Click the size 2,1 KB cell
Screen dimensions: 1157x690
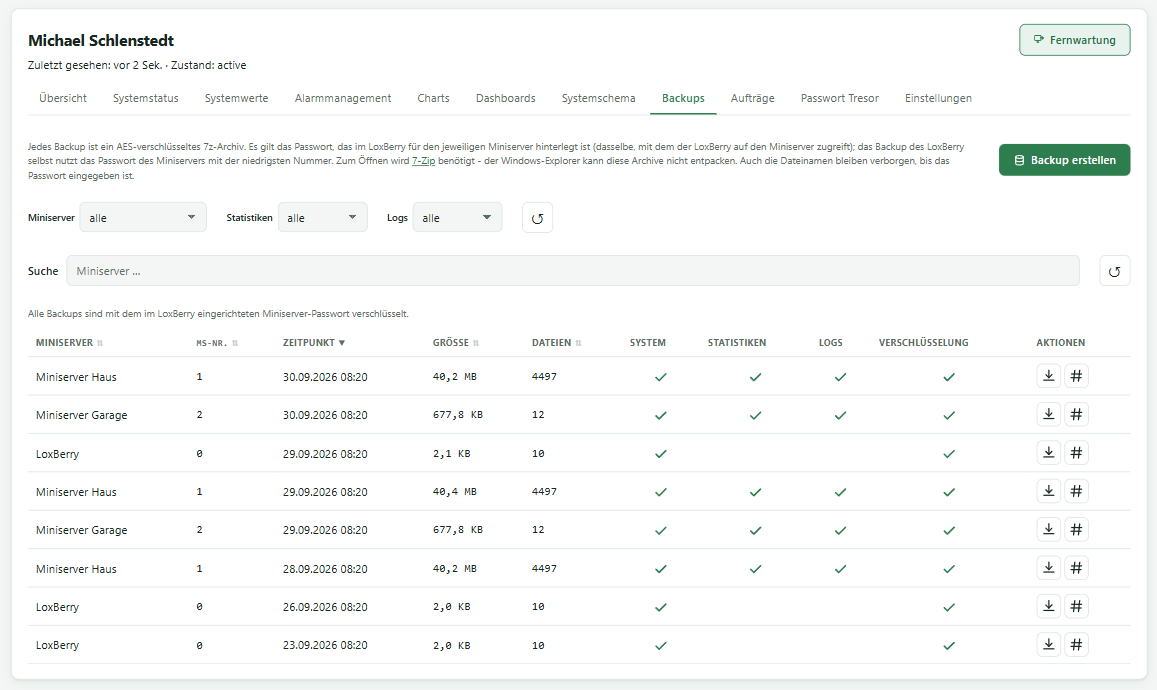click(452, 453)
